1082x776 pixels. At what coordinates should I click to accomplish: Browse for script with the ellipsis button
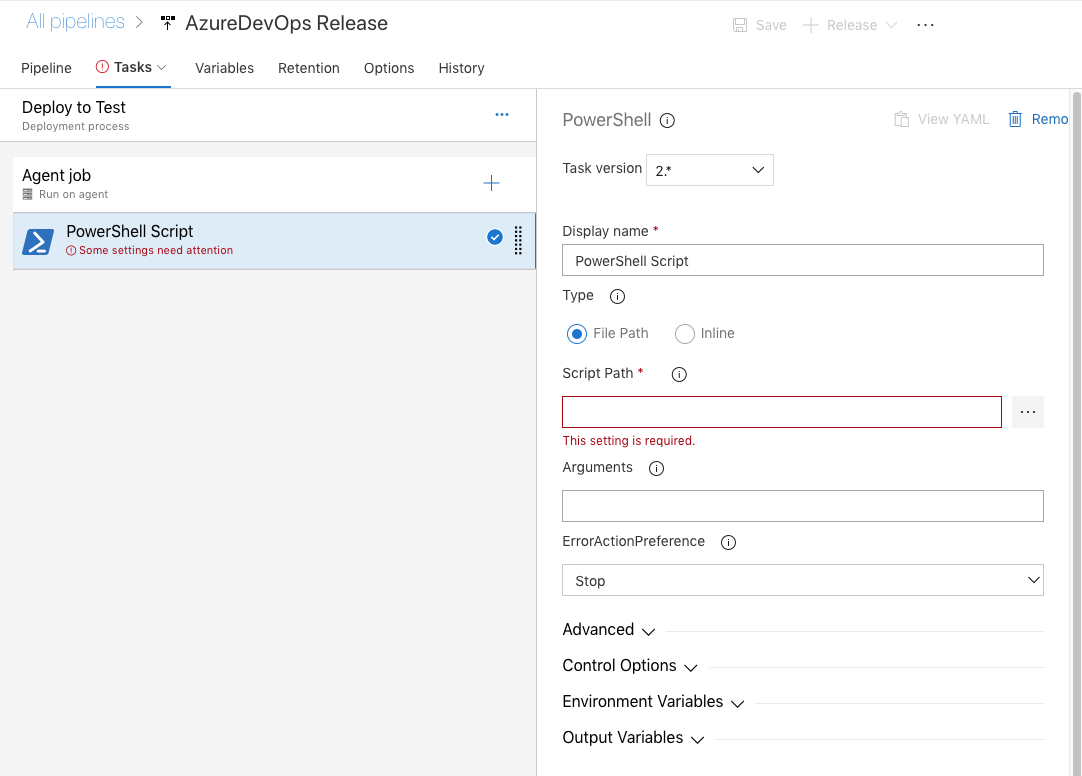point(1027,412)
